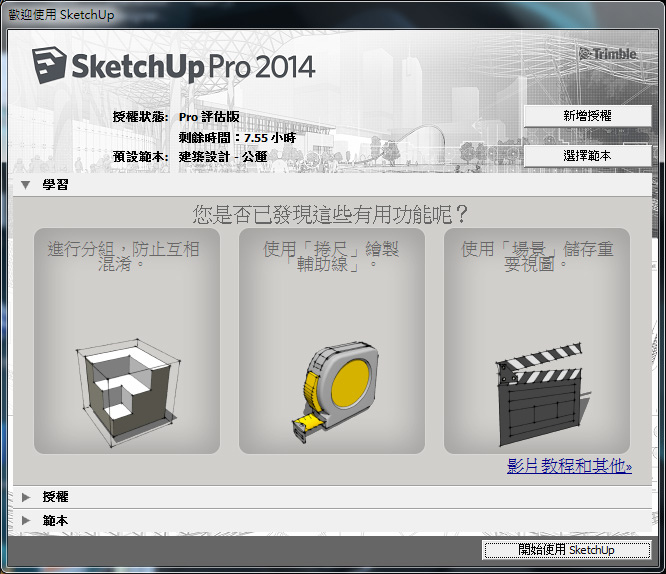The width and height of the screenshot is (666, 574).
Task: Click the Trimble logo
Action: coord(608,54)
